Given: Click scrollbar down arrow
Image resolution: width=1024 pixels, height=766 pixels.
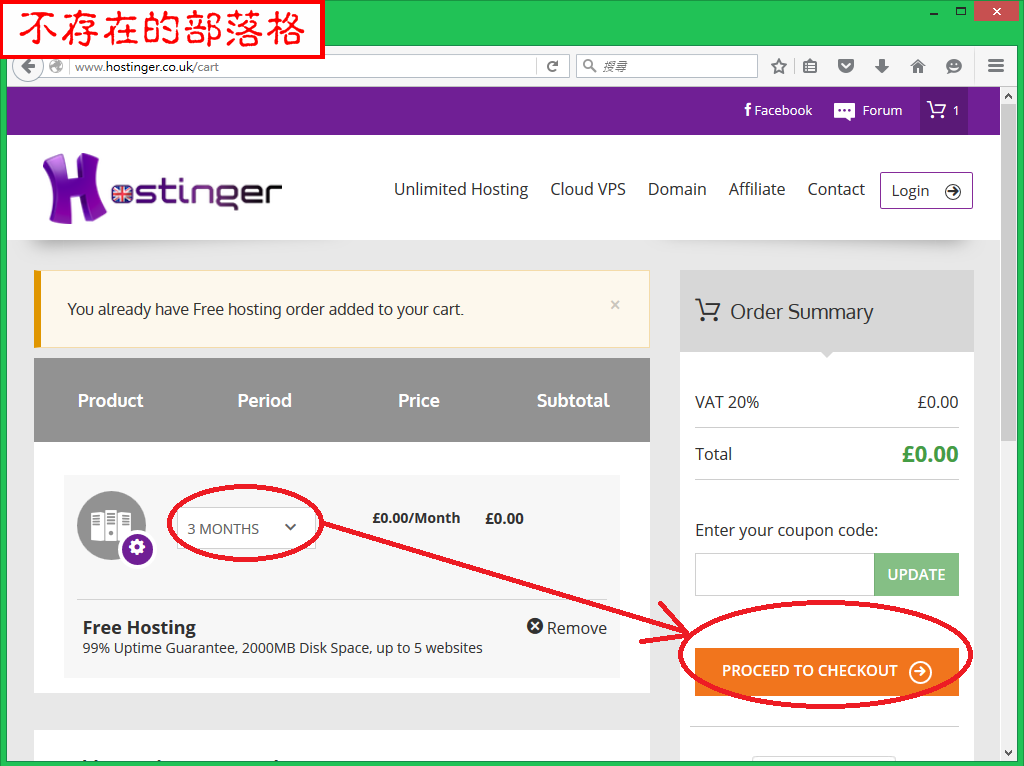Looking at the screenshot, I should pos(1008,753).
